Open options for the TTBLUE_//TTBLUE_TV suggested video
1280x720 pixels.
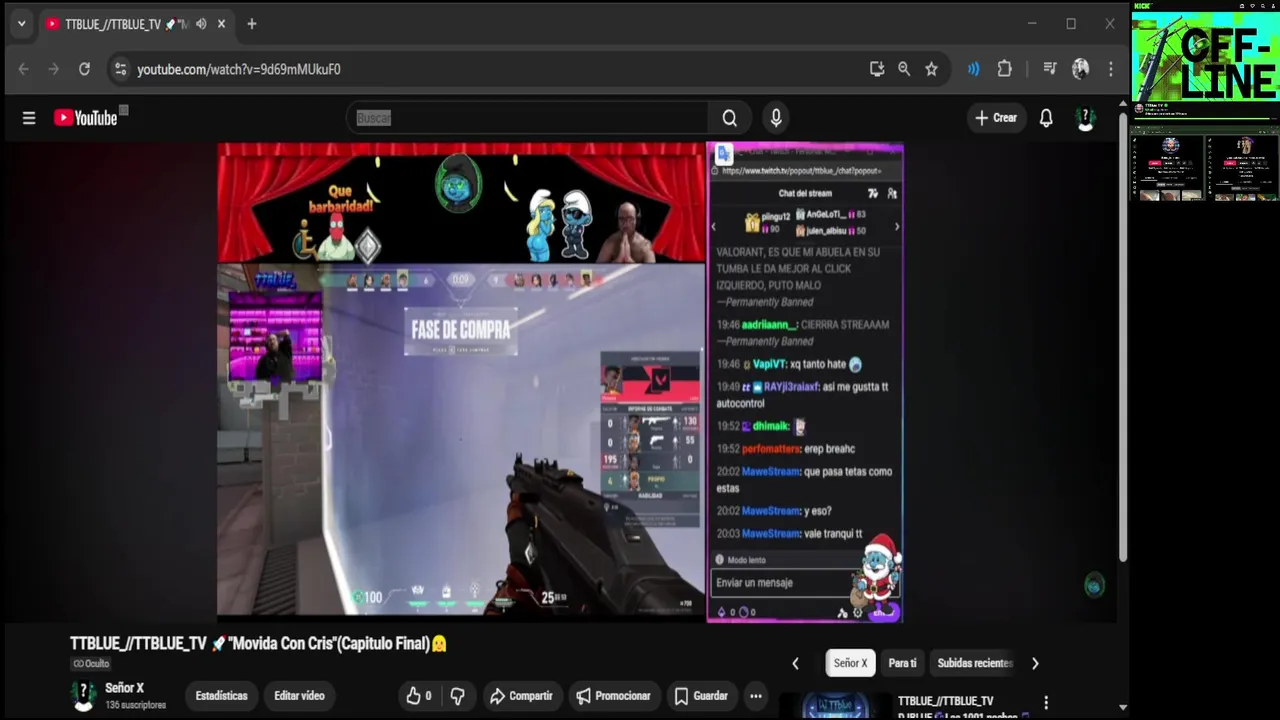(1046, 703)
